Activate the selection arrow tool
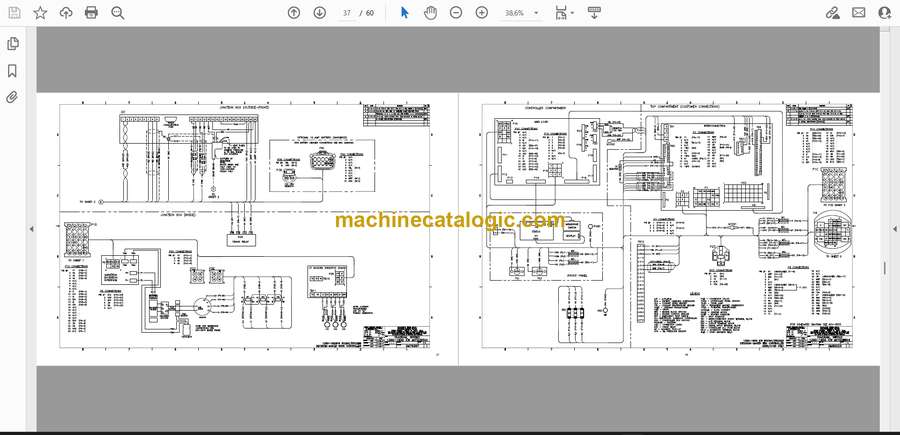 pyautogui.click(x=405, y=13)
